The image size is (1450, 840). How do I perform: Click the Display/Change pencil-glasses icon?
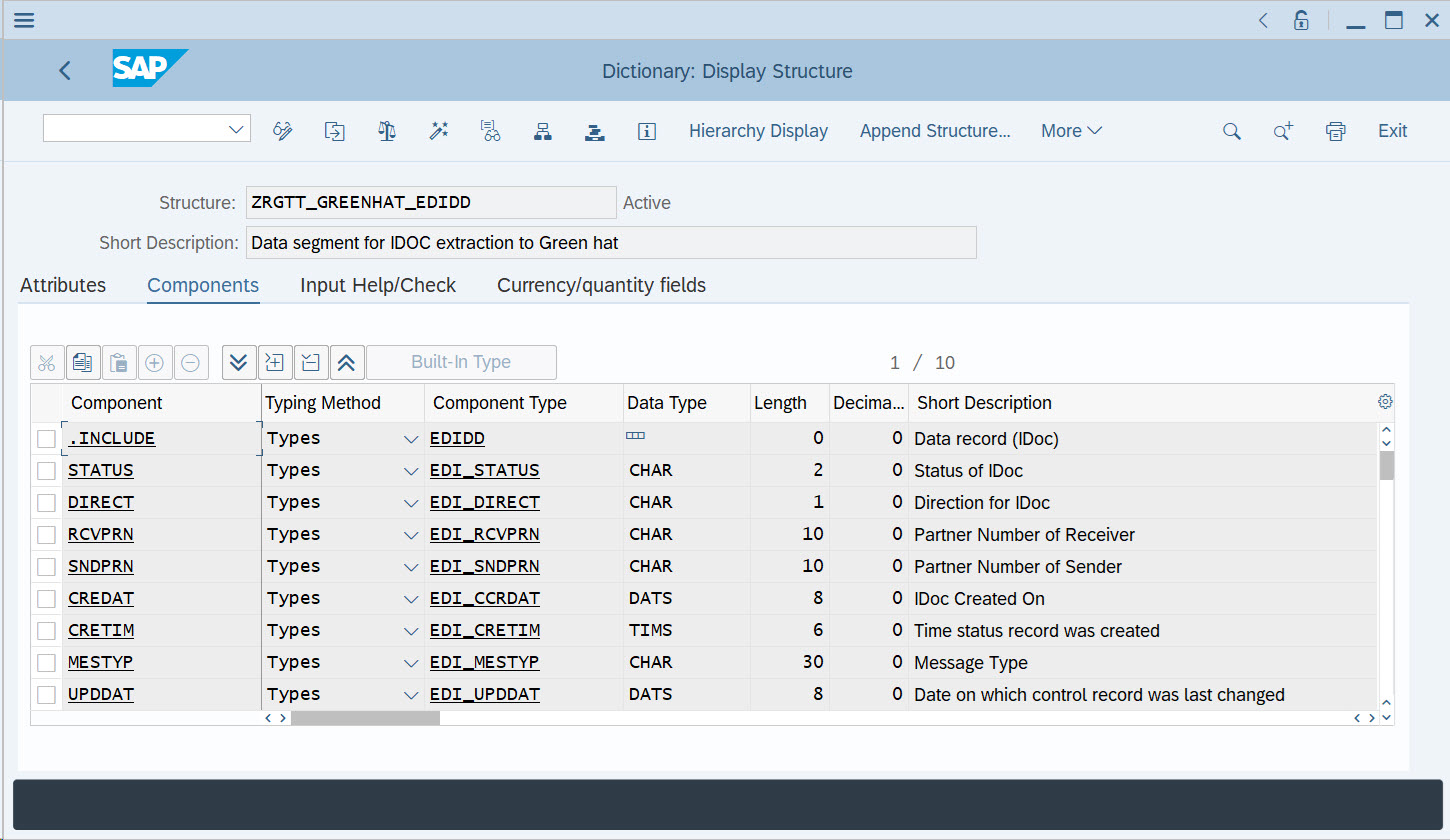(x=283, y=131)
